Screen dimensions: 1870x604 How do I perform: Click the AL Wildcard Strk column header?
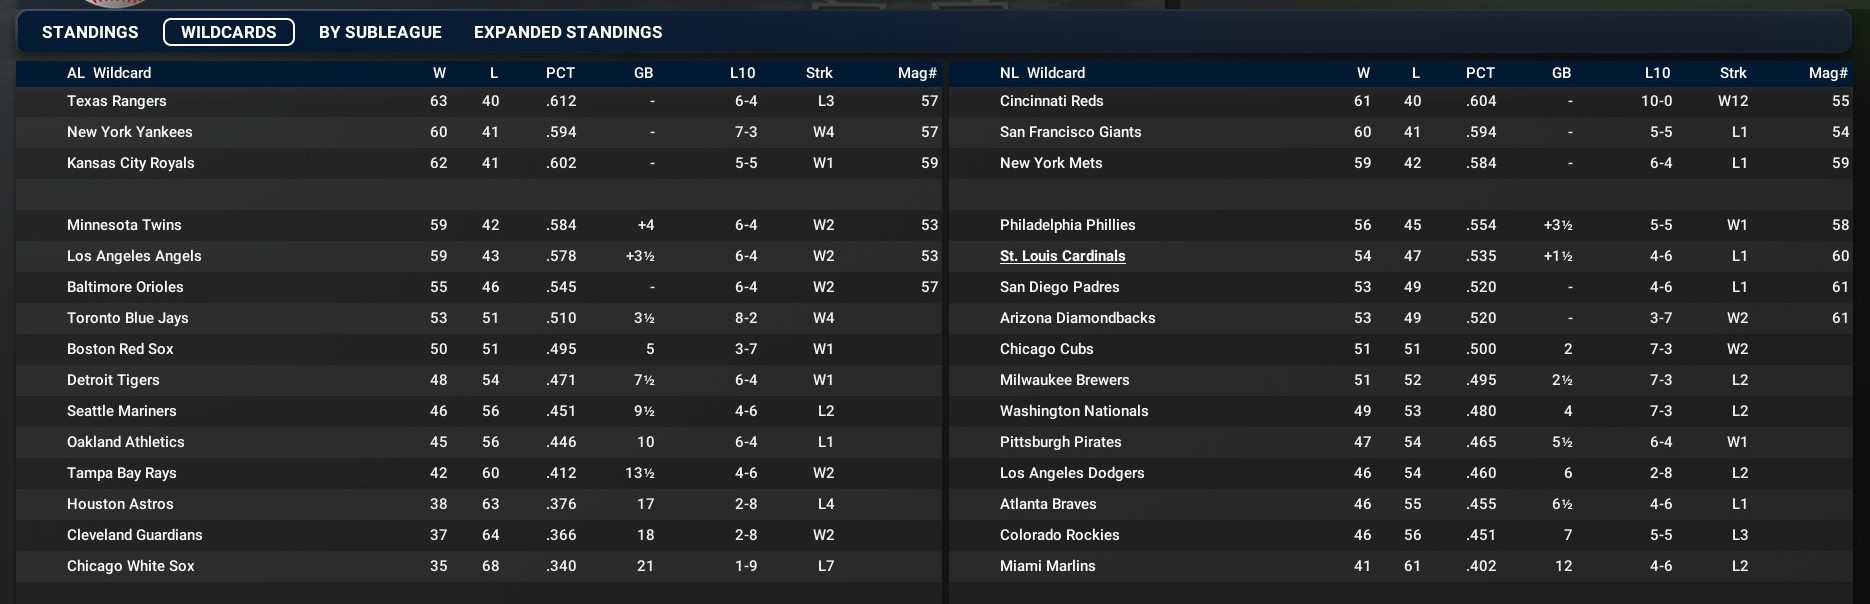pyautogui.click(x=819, y=73)
